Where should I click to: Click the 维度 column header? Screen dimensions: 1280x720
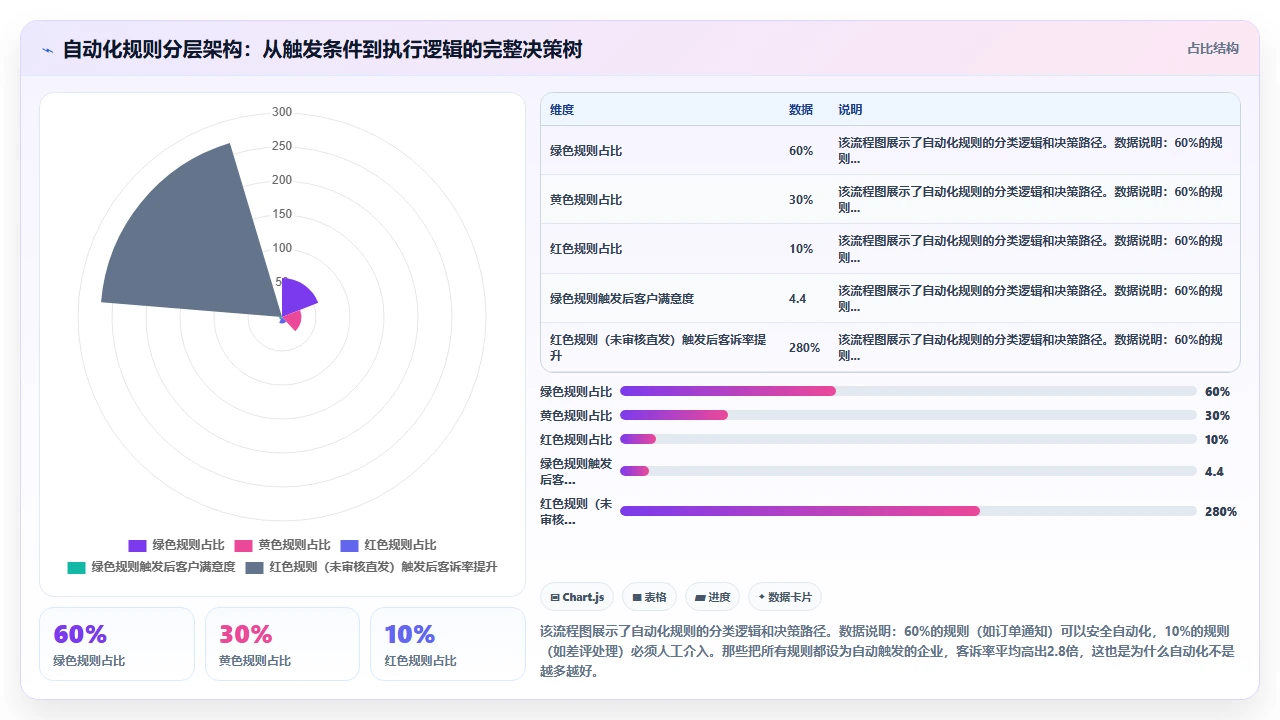click(562, 110)
